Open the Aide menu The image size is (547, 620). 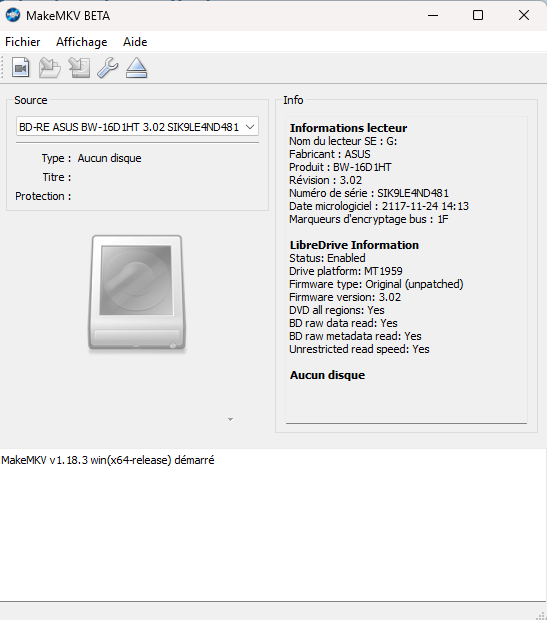(135, 42)
